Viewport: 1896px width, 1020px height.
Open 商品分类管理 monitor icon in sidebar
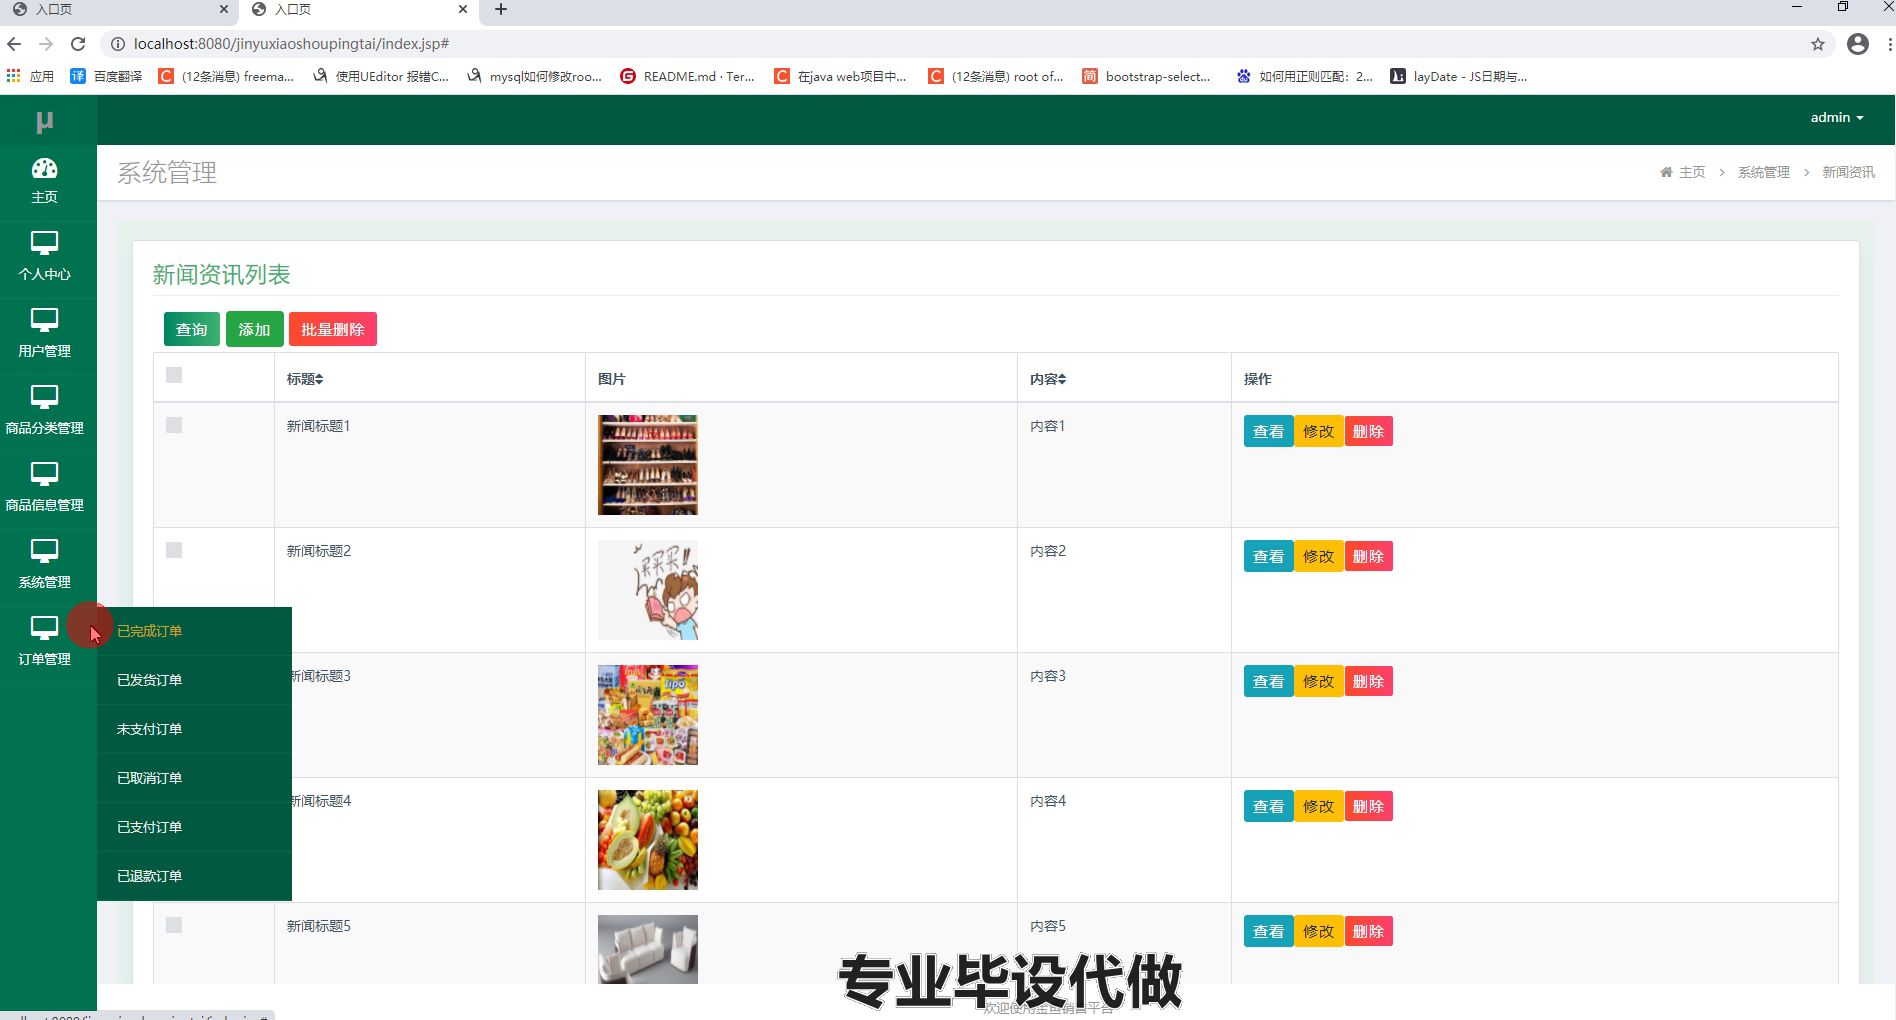pyautogui.click(x=44, y=397)
